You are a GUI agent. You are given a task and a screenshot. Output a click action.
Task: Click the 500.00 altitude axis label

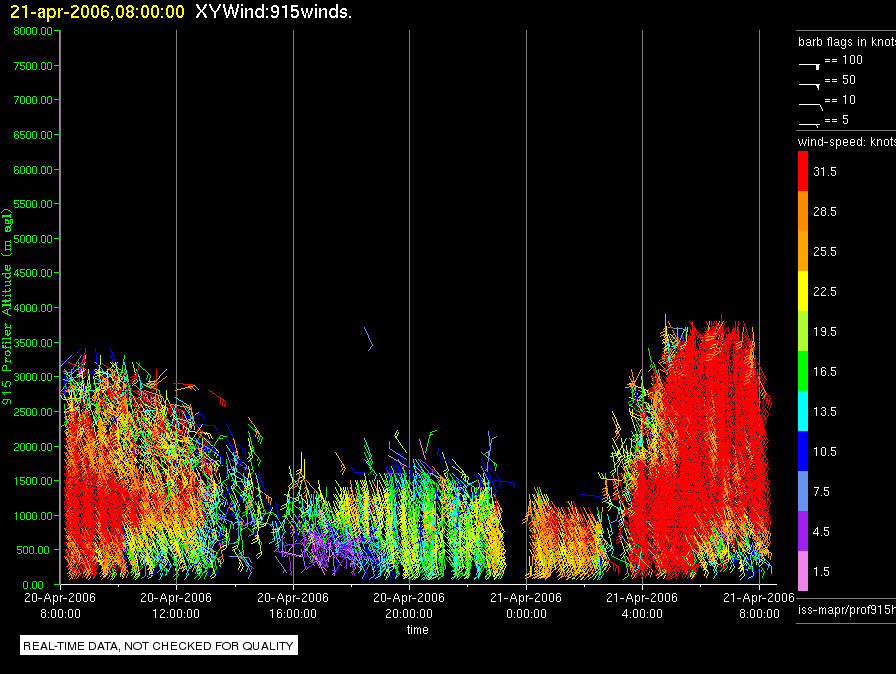click(33, 550)
